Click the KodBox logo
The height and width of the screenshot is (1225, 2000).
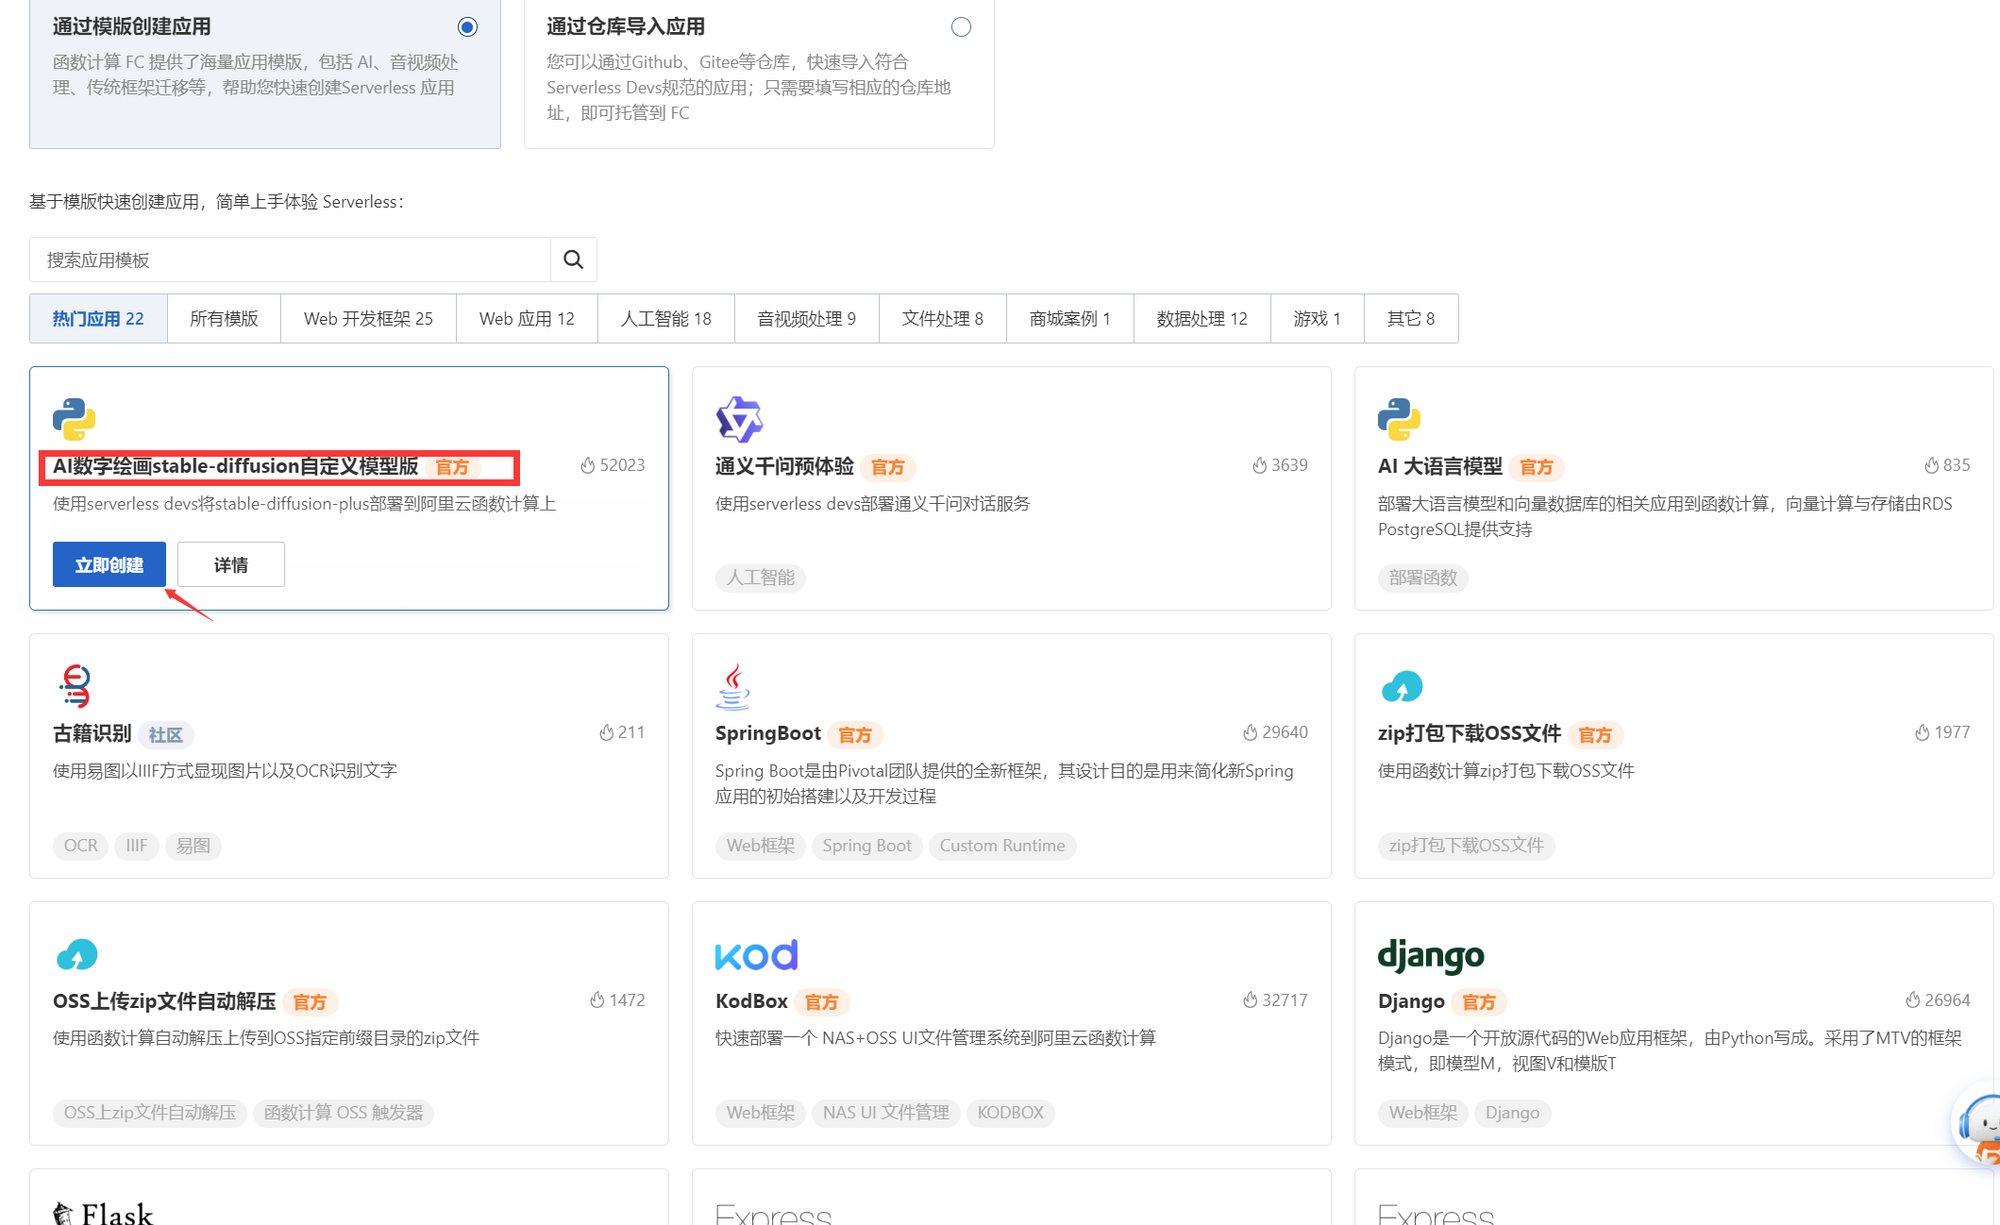point(757,954)
